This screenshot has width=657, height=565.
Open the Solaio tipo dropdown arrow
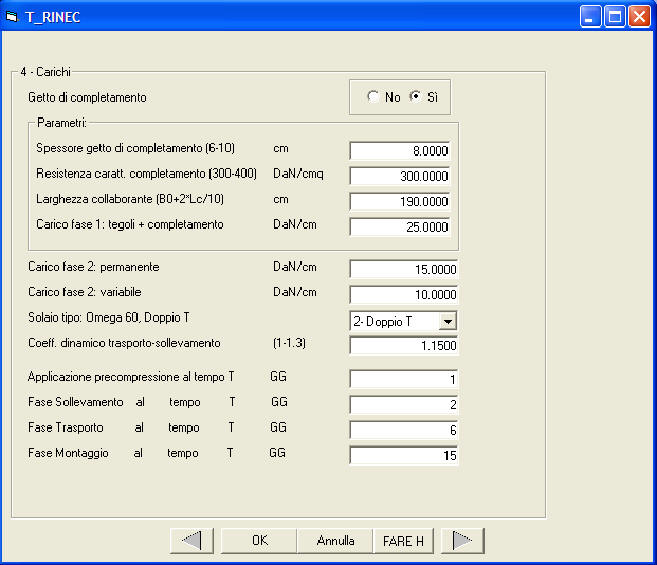(448, 321)
